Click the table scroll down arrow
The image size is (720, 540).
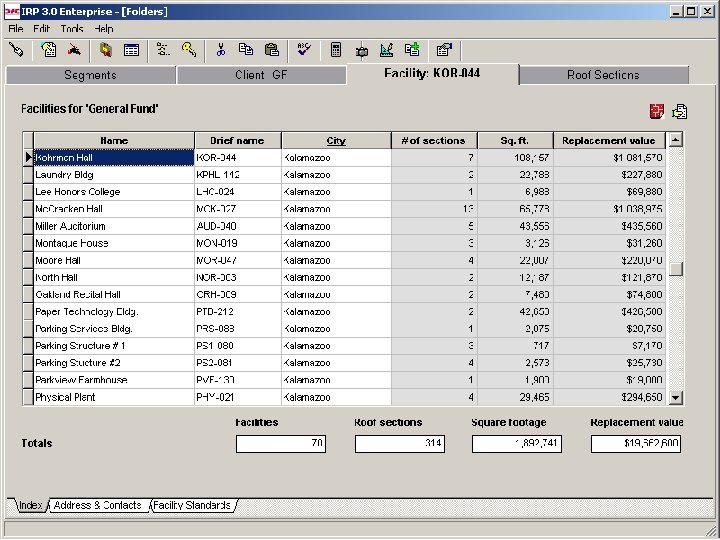coord(675,397)
